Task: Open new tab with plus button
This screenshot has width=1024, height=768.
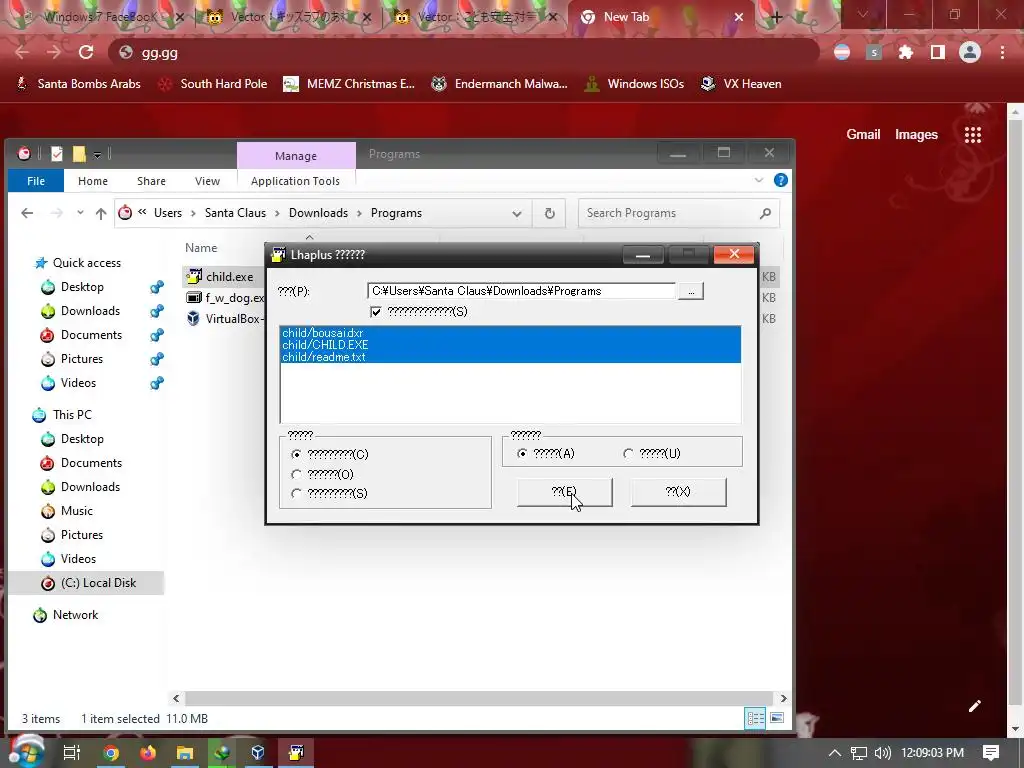Action: click(776, 18)
